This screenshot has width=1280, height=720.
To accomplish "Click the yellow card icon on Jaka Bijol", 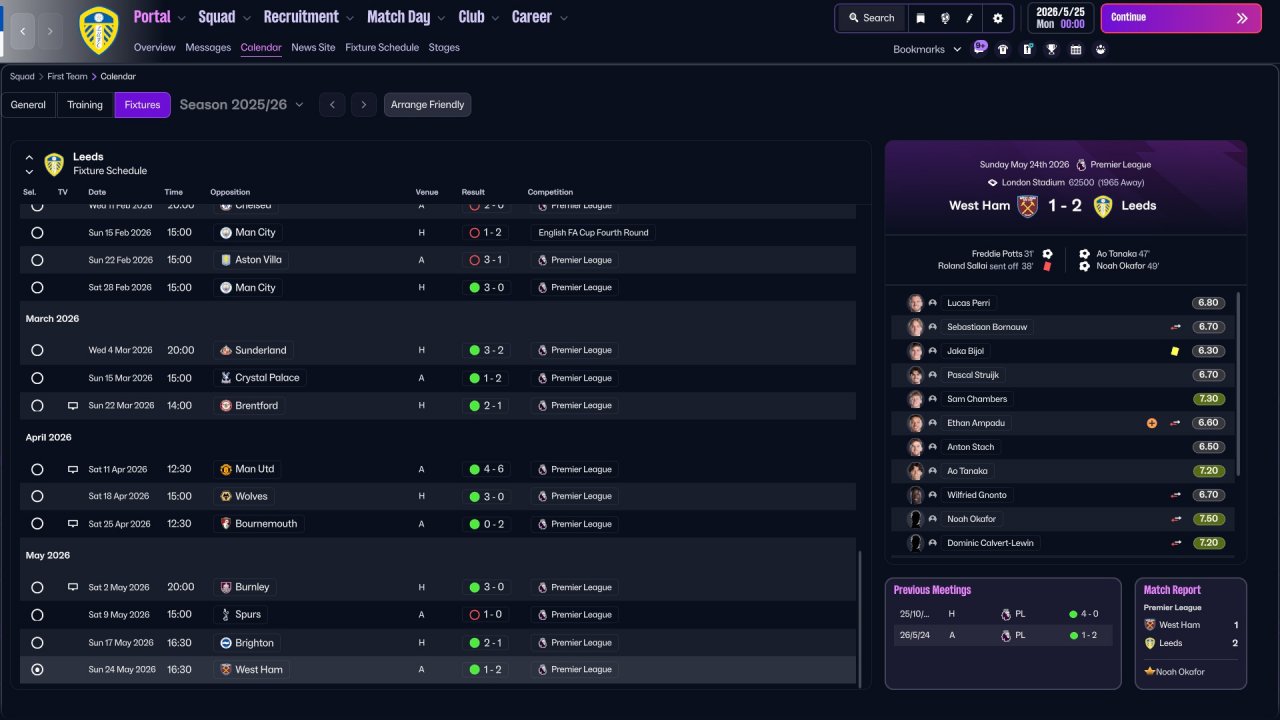I will [x=1175, y=351].
